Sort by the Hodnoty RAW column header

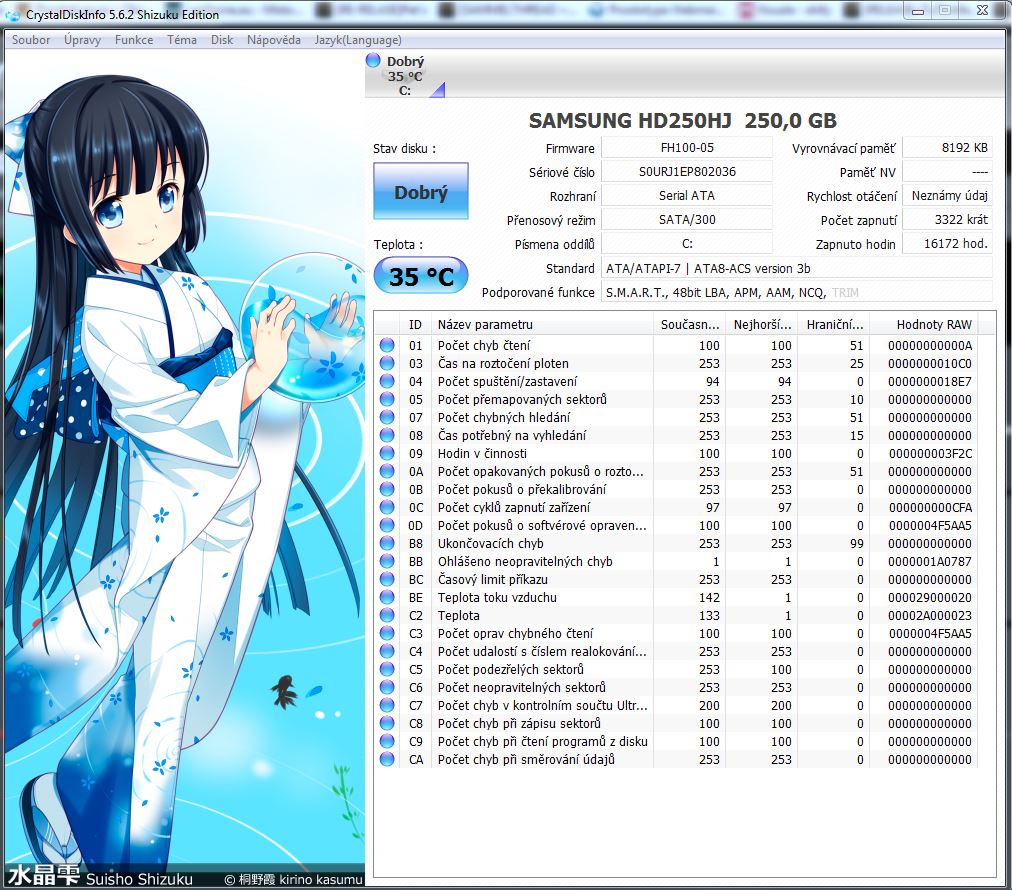(x=924, y=325)
